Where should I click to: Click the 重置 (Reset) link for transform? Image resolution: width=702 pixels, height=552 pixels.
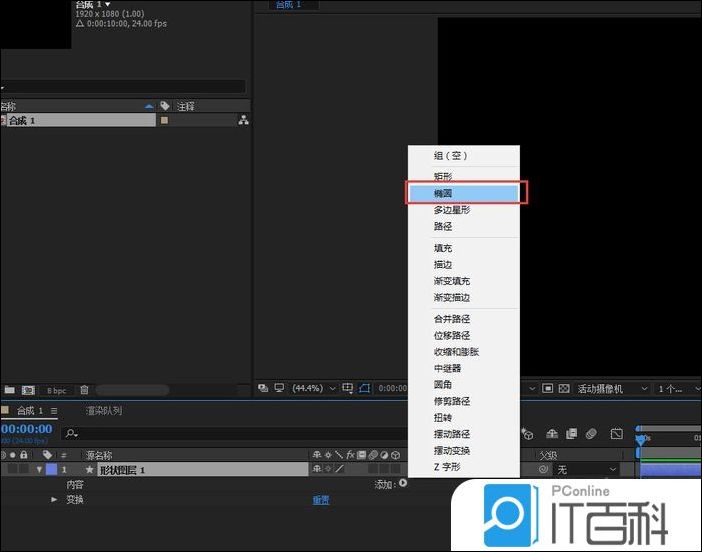pos(321,500)
